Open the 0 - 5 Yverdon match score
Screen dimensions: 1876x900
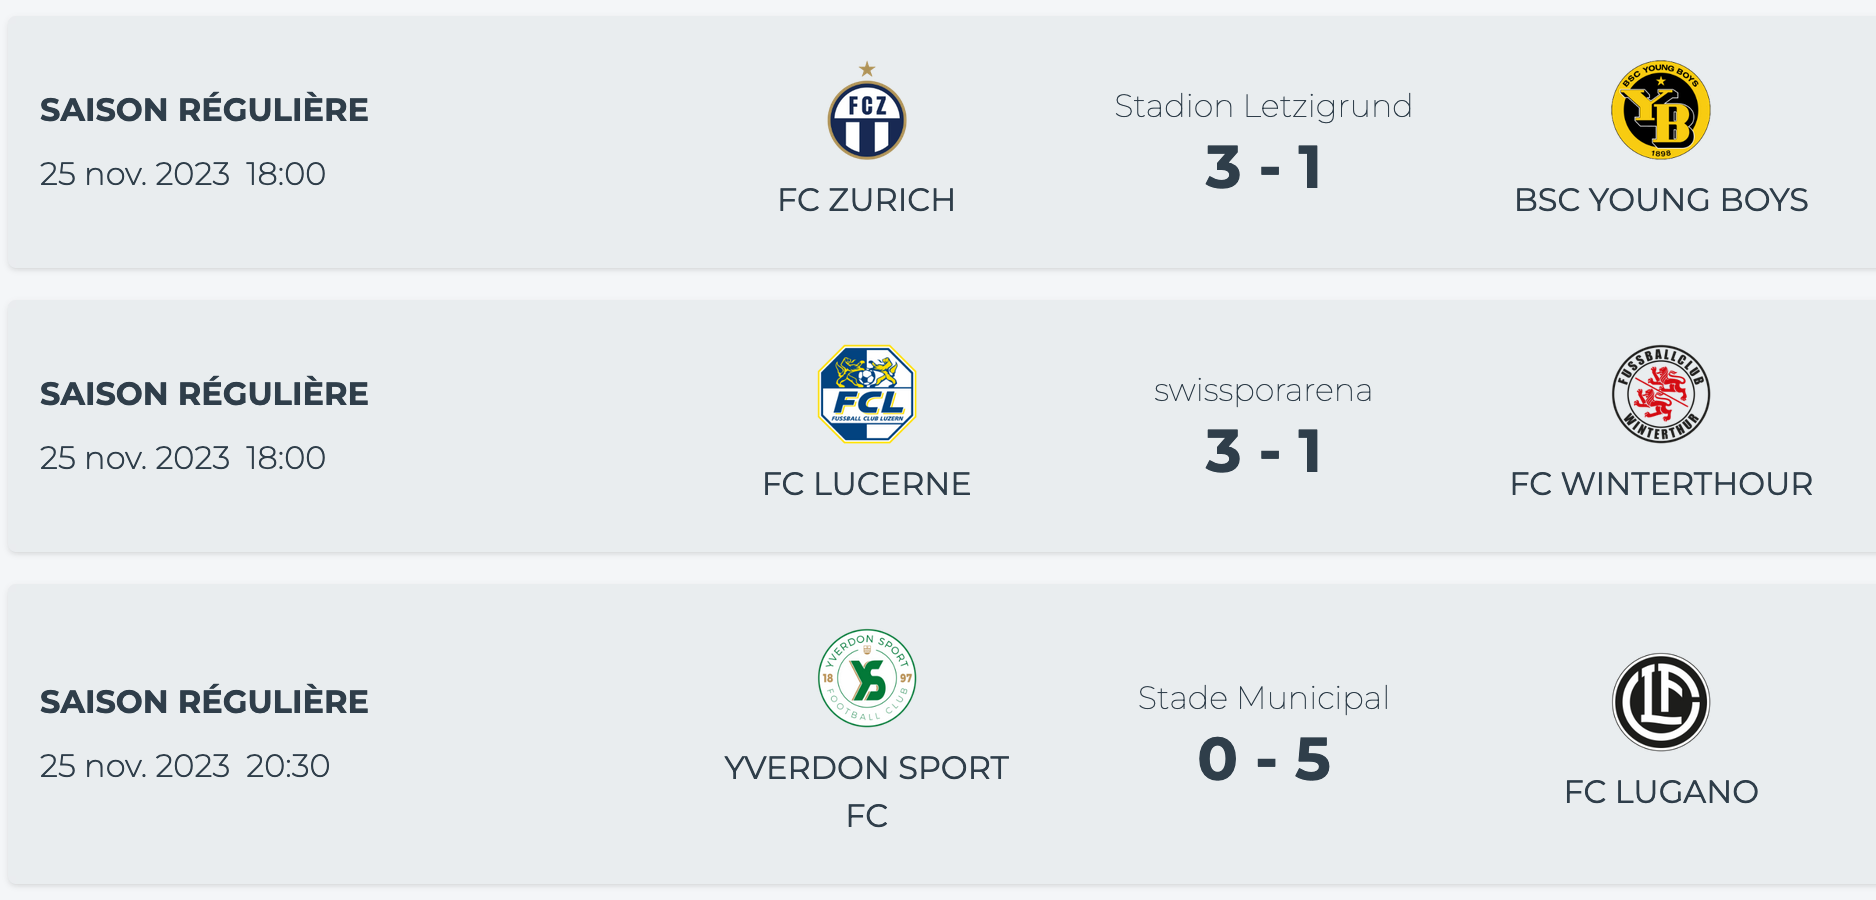(x=1263, y=760)
